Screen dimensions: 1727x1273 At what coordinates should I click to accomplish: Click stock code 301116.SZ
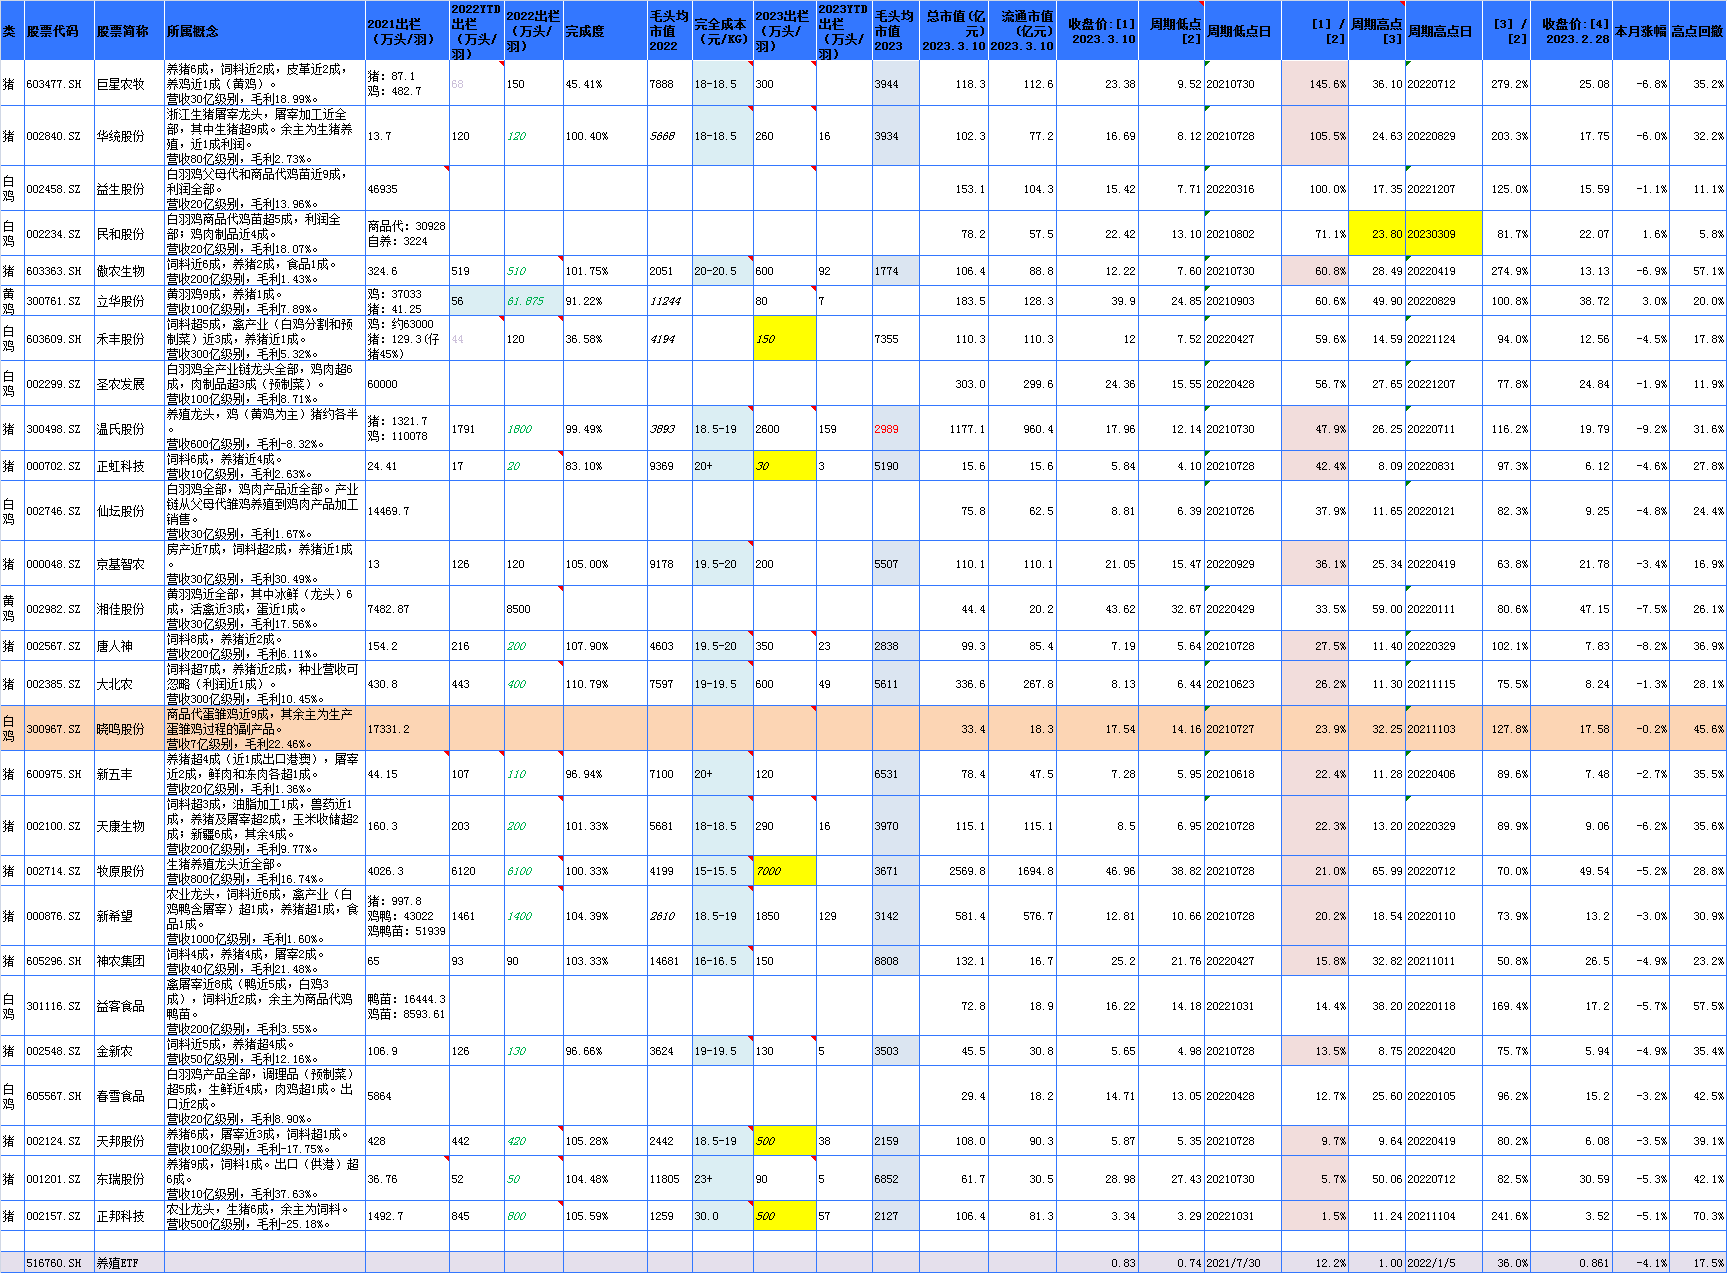(x=54, y=1006)
